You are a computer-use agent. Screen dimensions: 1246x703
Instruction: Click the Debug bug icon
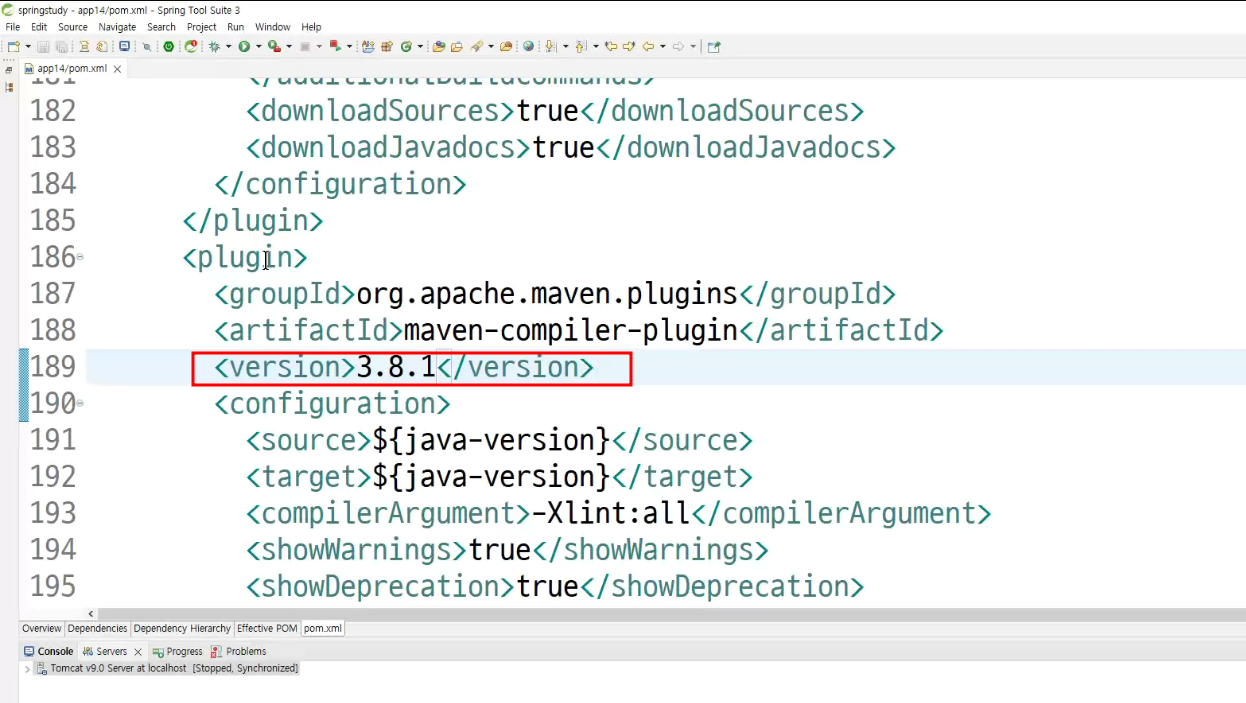tap(214, 46)
